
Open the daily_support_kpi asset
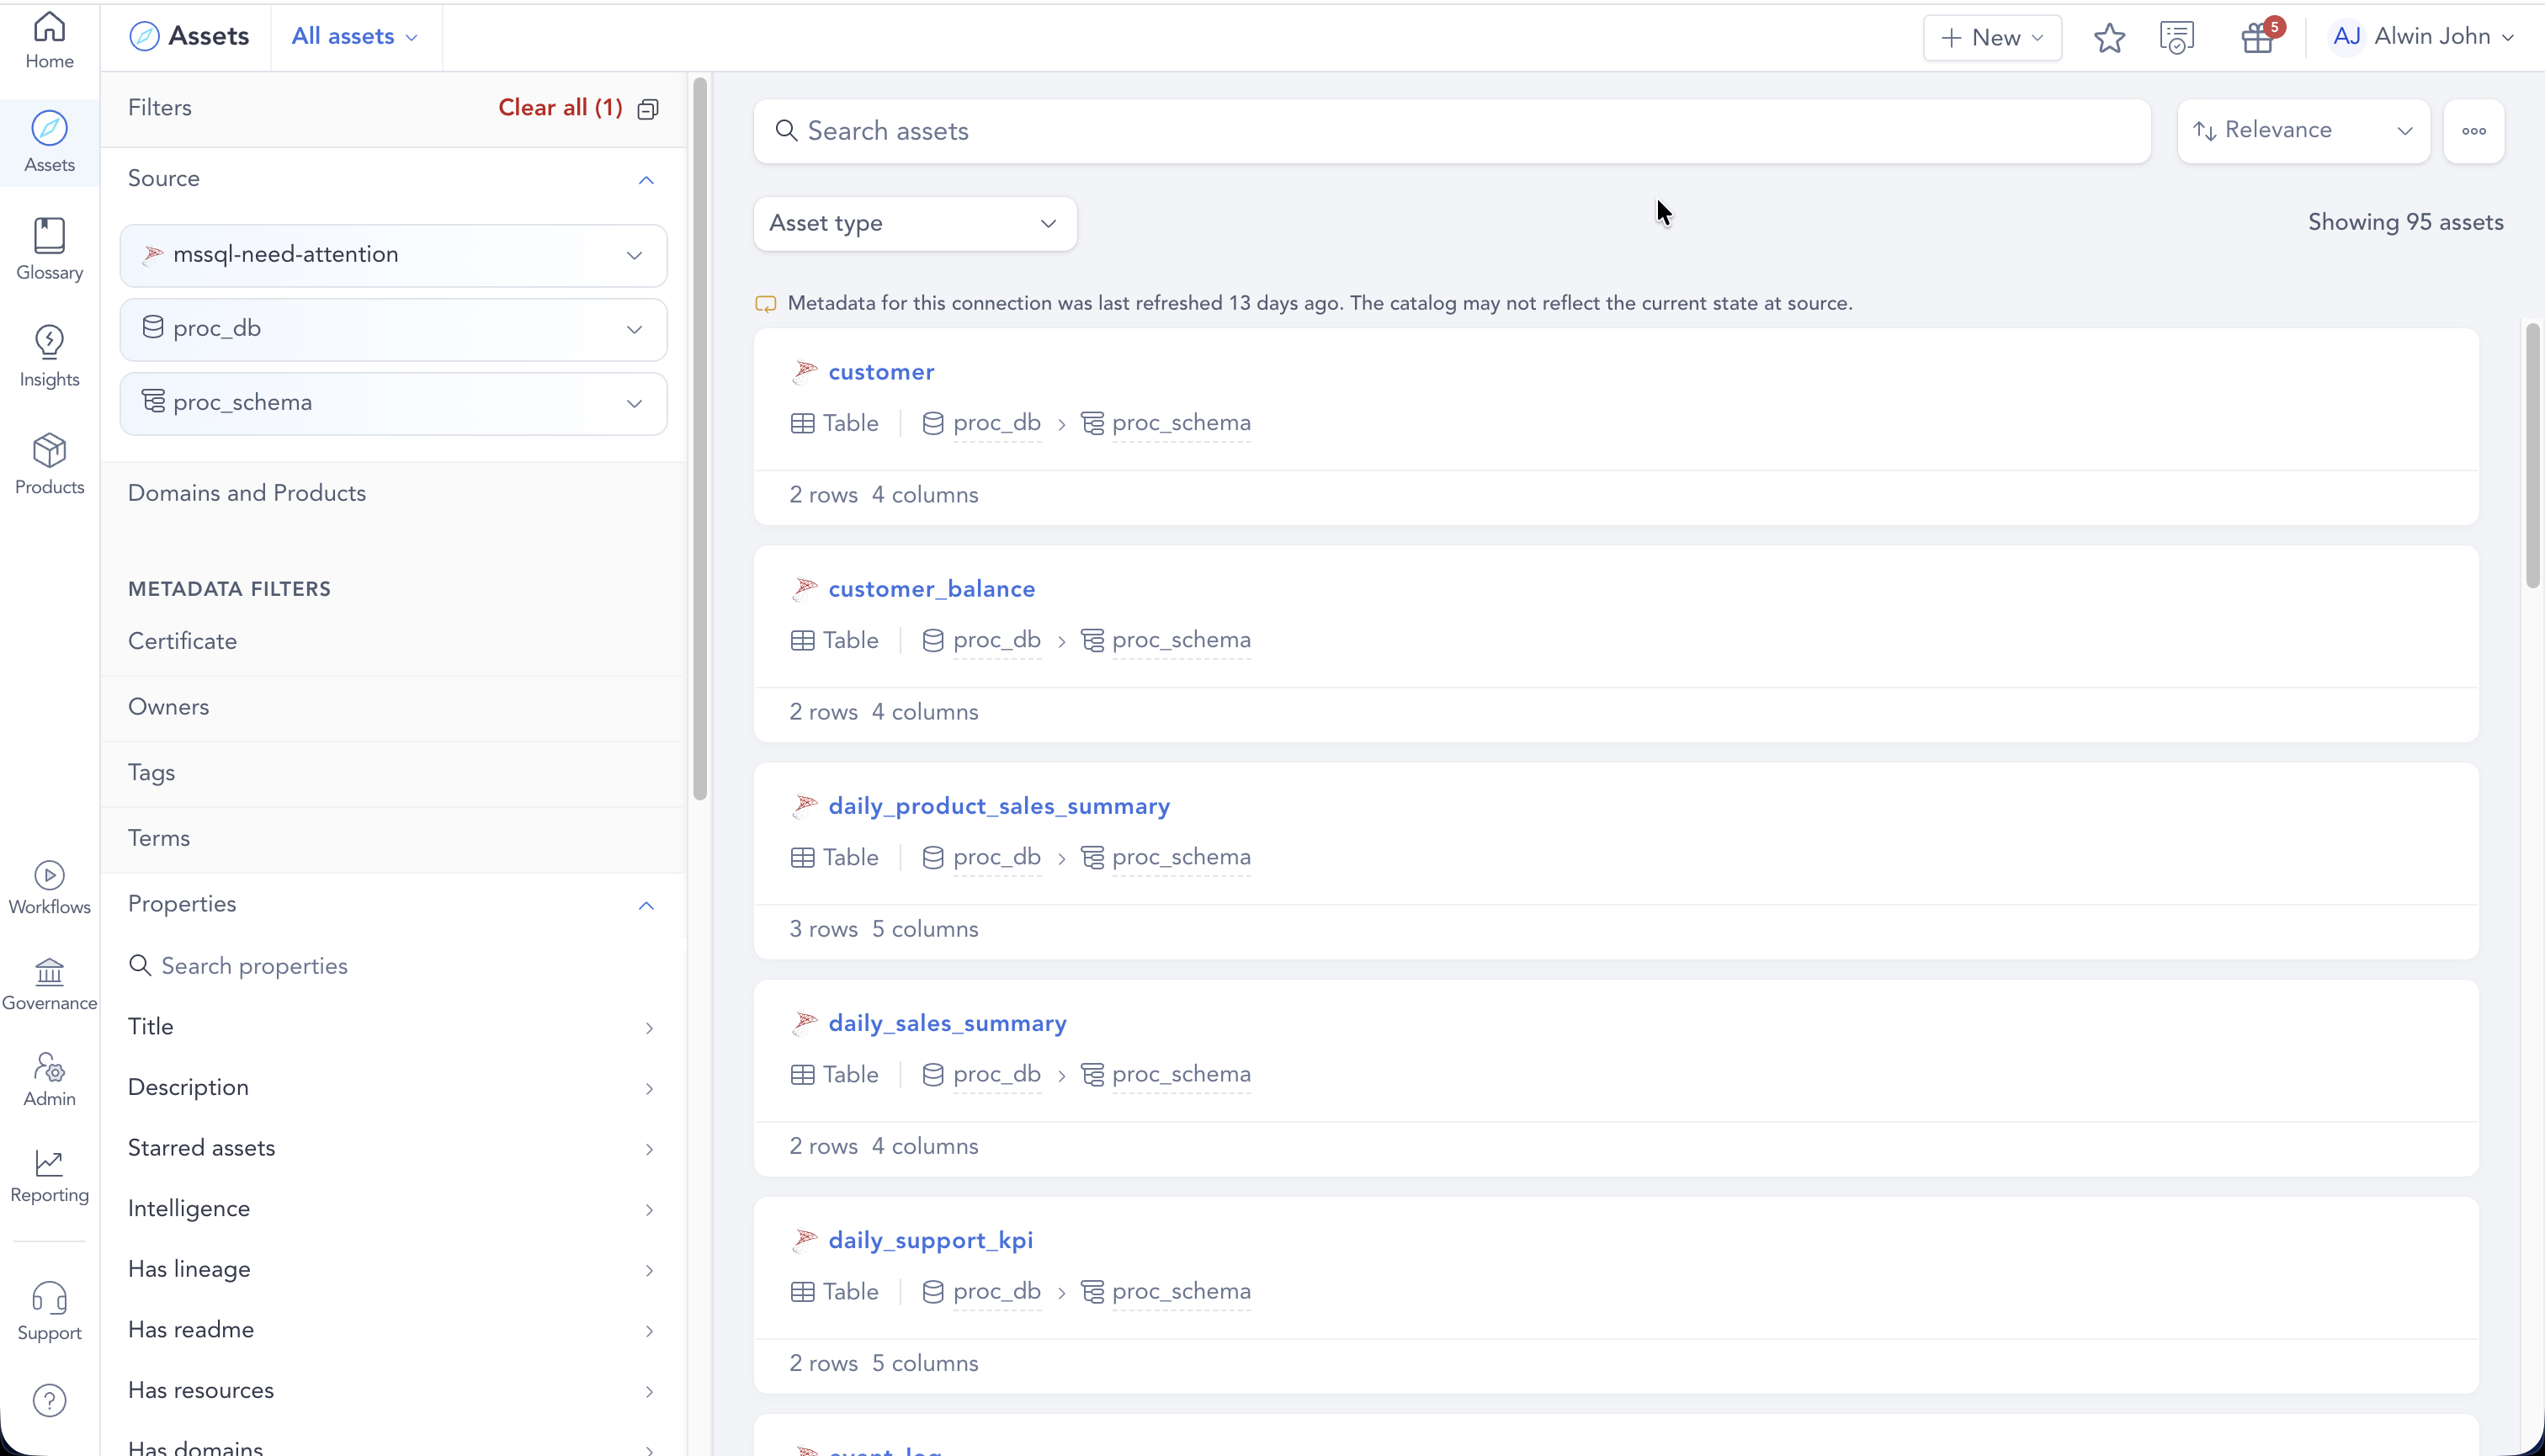click(x=930, y=1240)
